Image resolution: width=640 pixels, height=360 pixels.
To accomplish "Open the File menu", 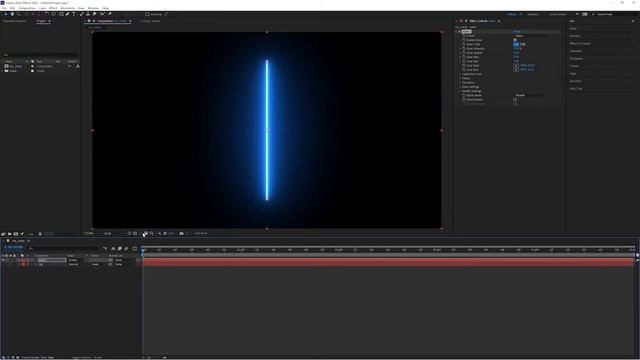I will pyautogui.click(x=4, y=8).
